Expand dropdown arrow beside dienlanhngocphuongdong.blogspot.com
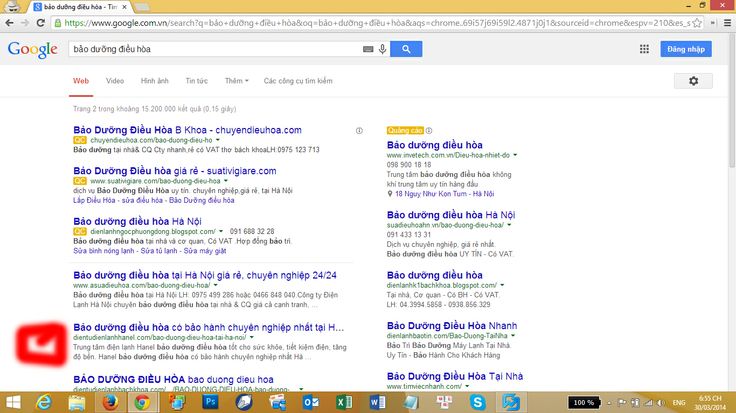This screenshot has height=413, width=736. 221,231
